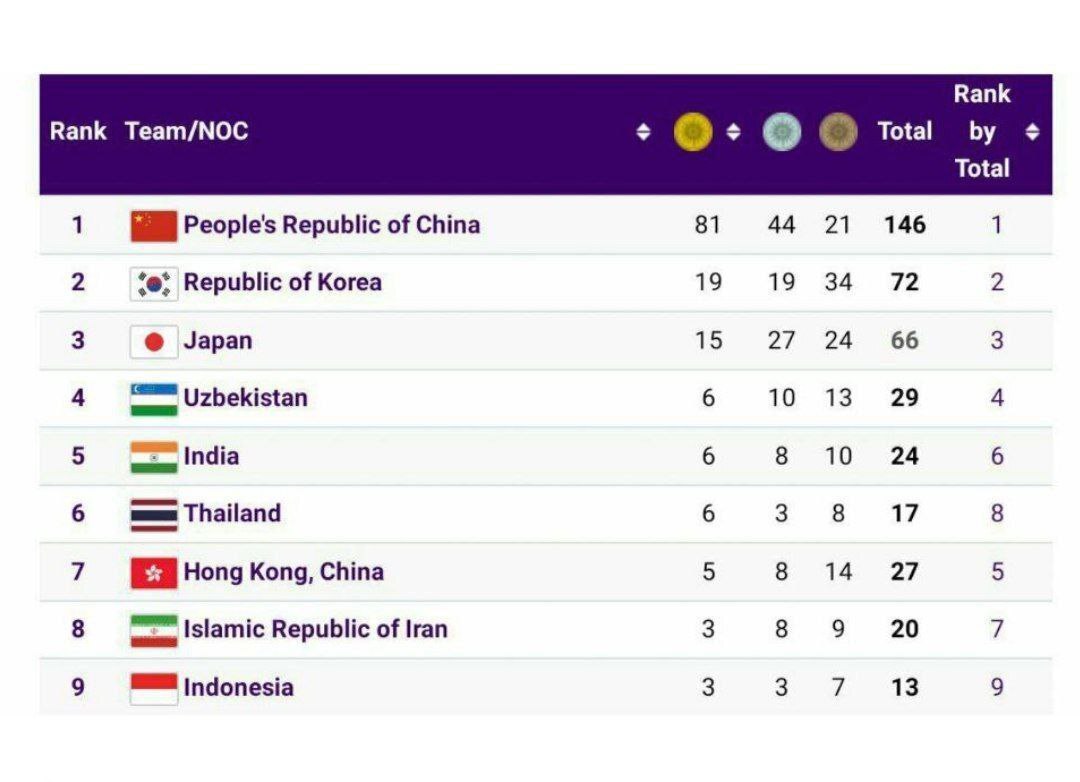Click the bronze medal header icon

point(838,132)
